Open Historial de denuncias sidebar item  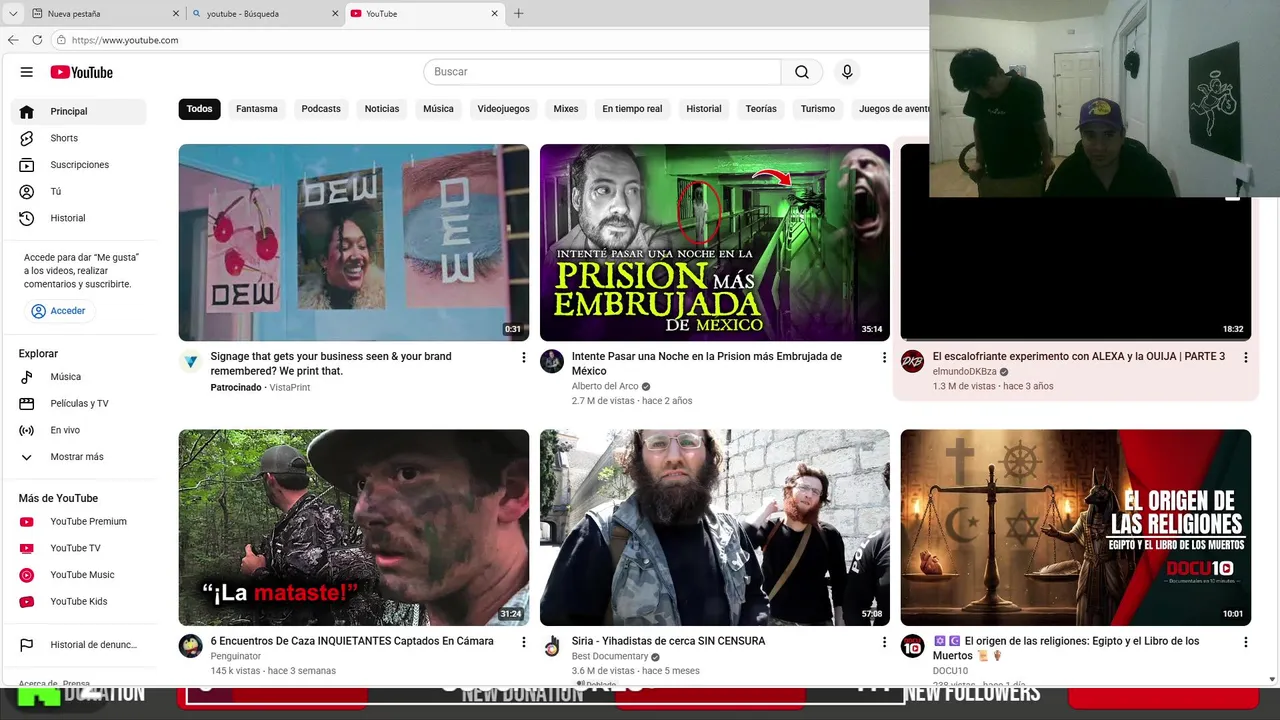point(79,645)
